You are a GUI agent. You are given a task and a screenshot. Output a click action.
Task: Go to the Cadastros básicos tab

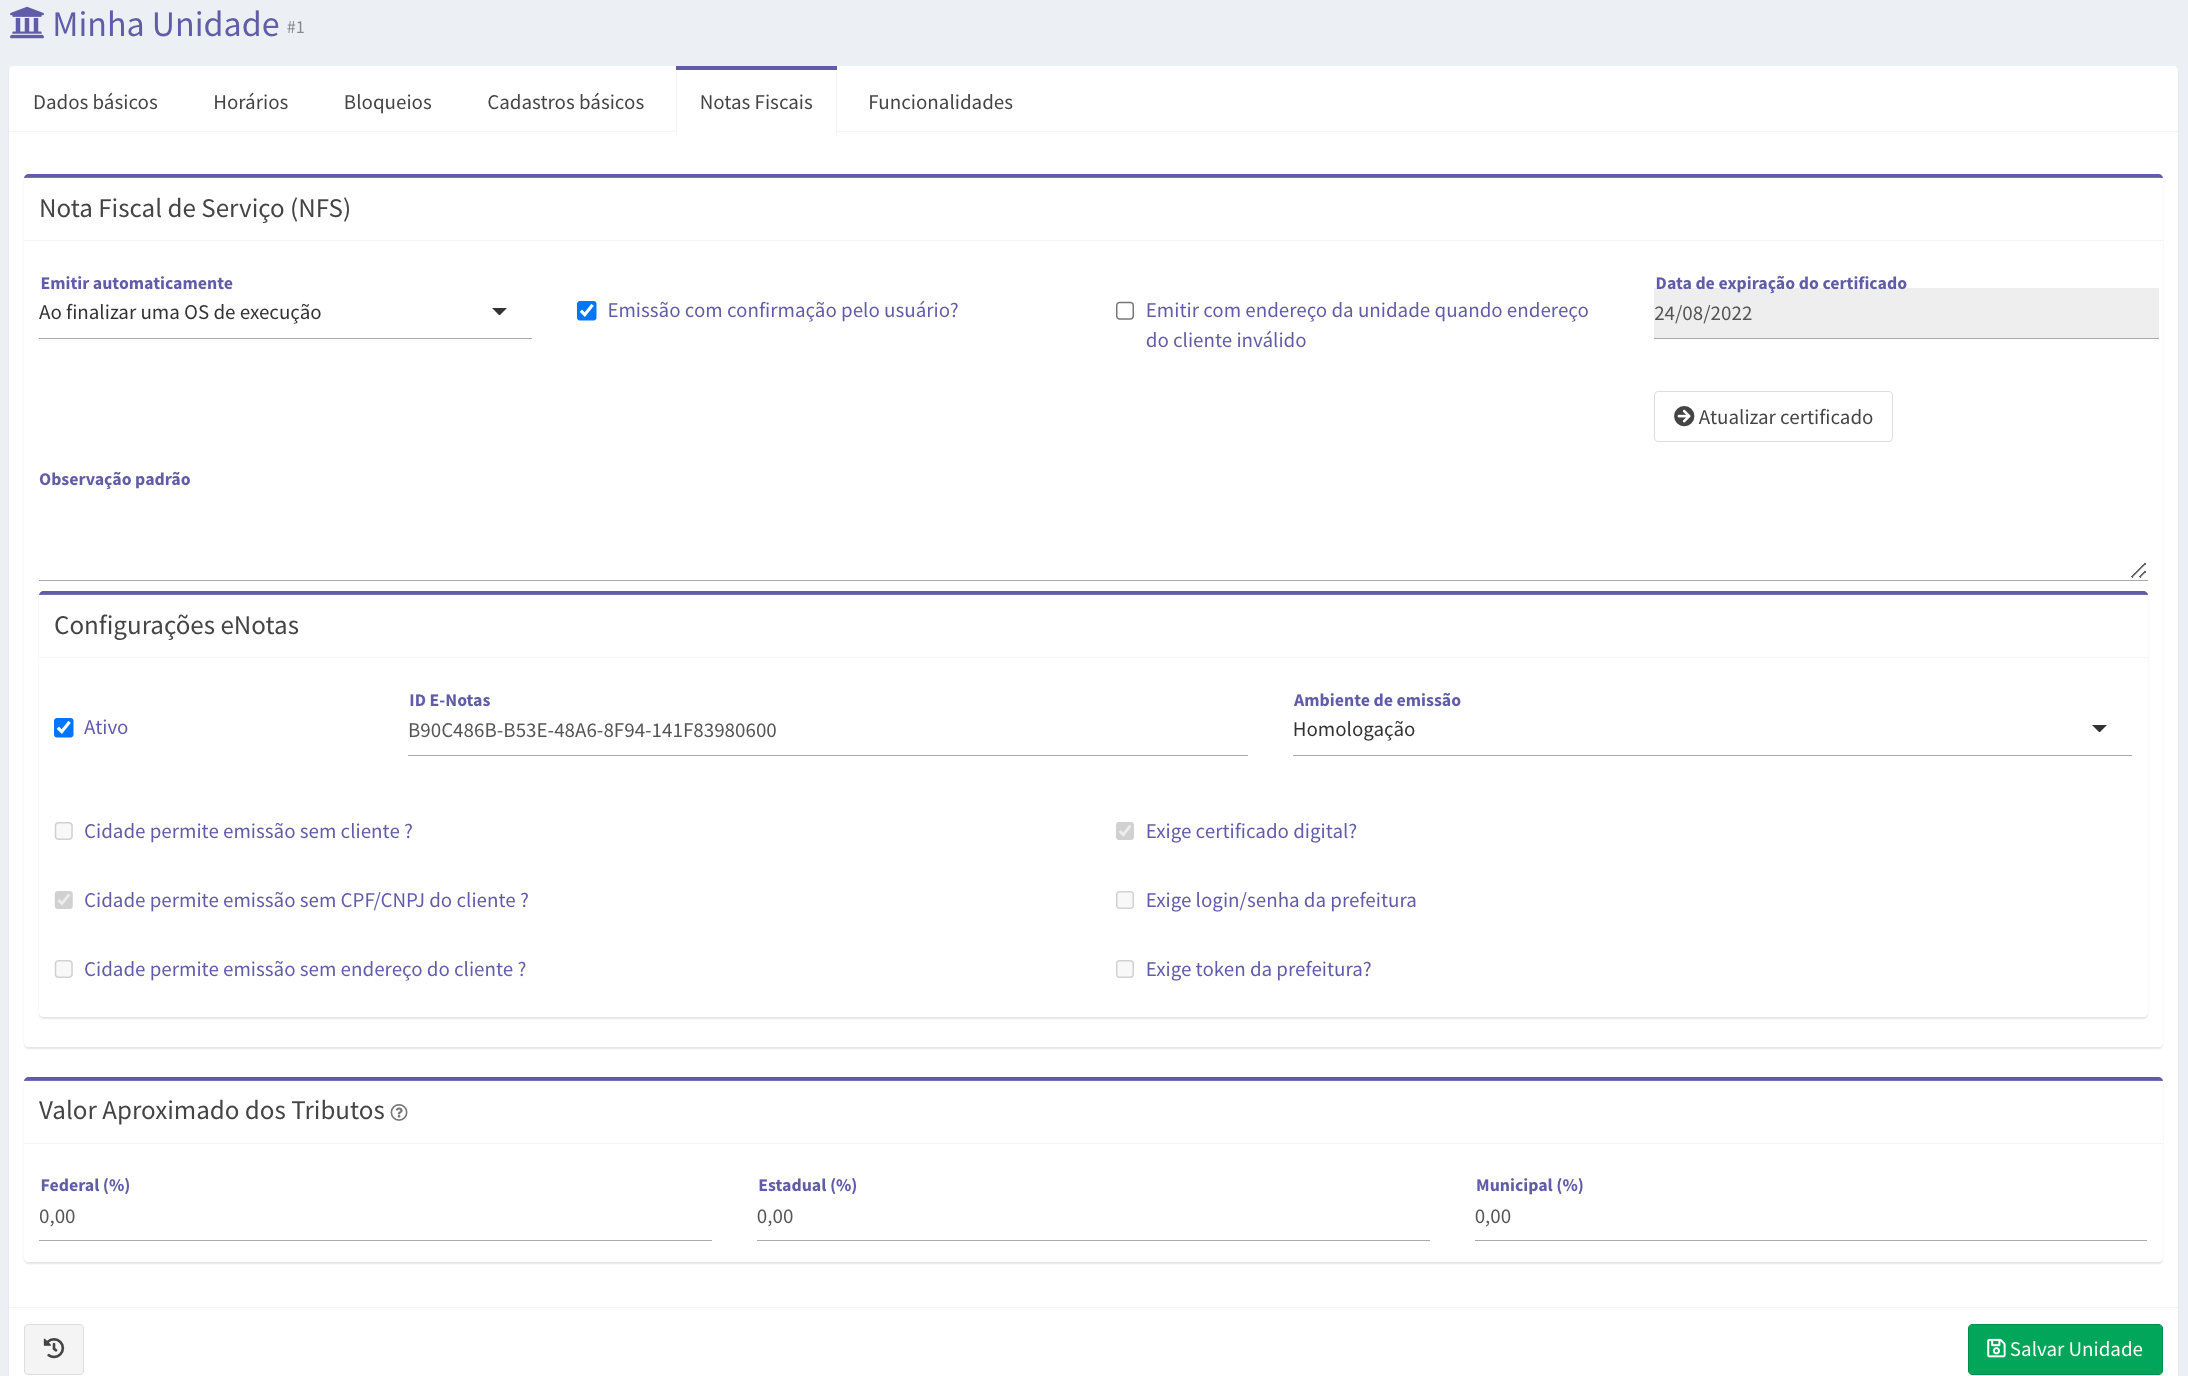(566, 101)
